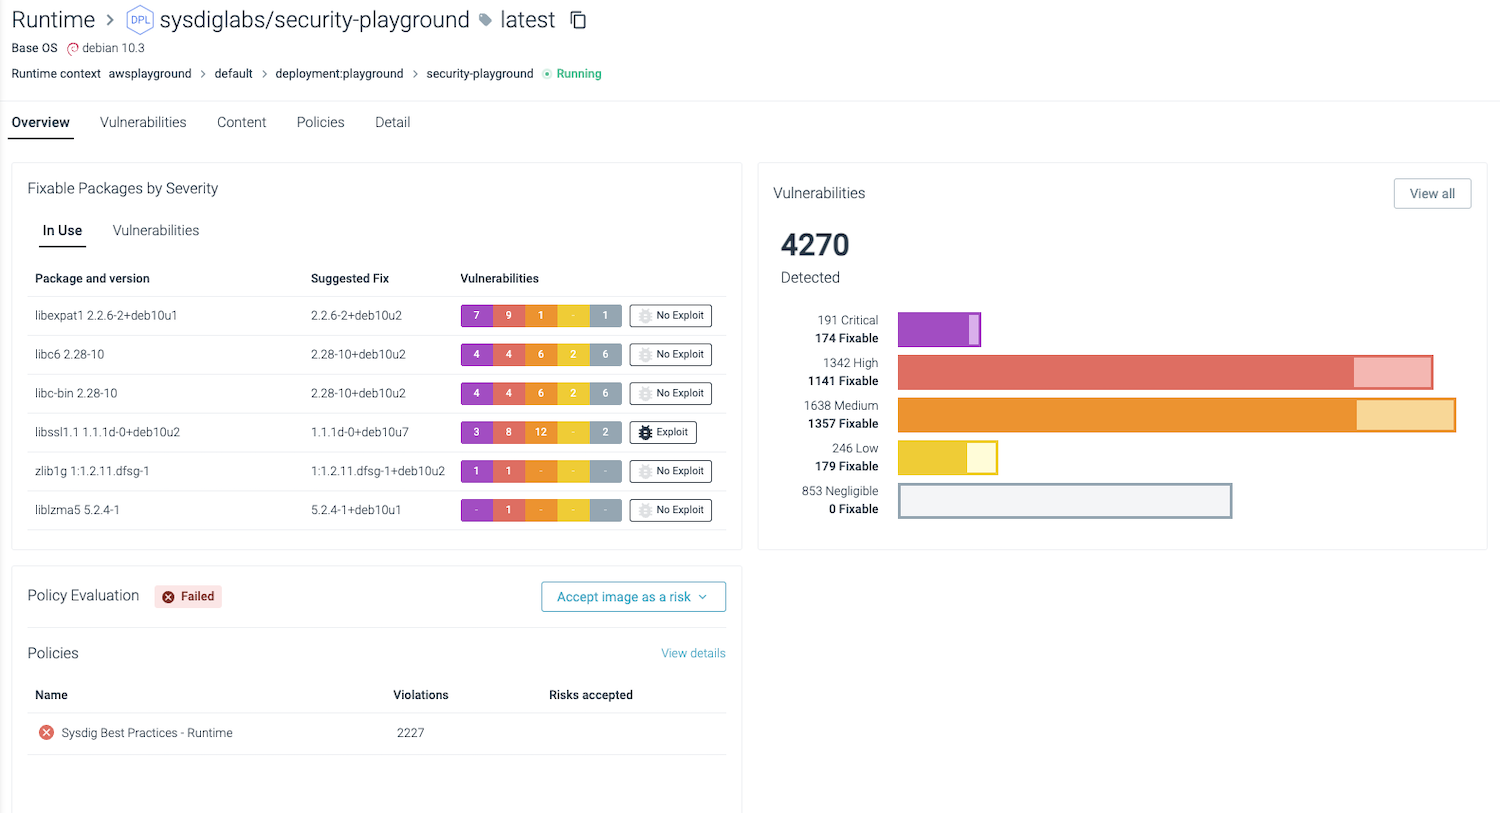Click negligible count 6 for libc6
This screenshot has width=1500, height=813.
(606, 355)
